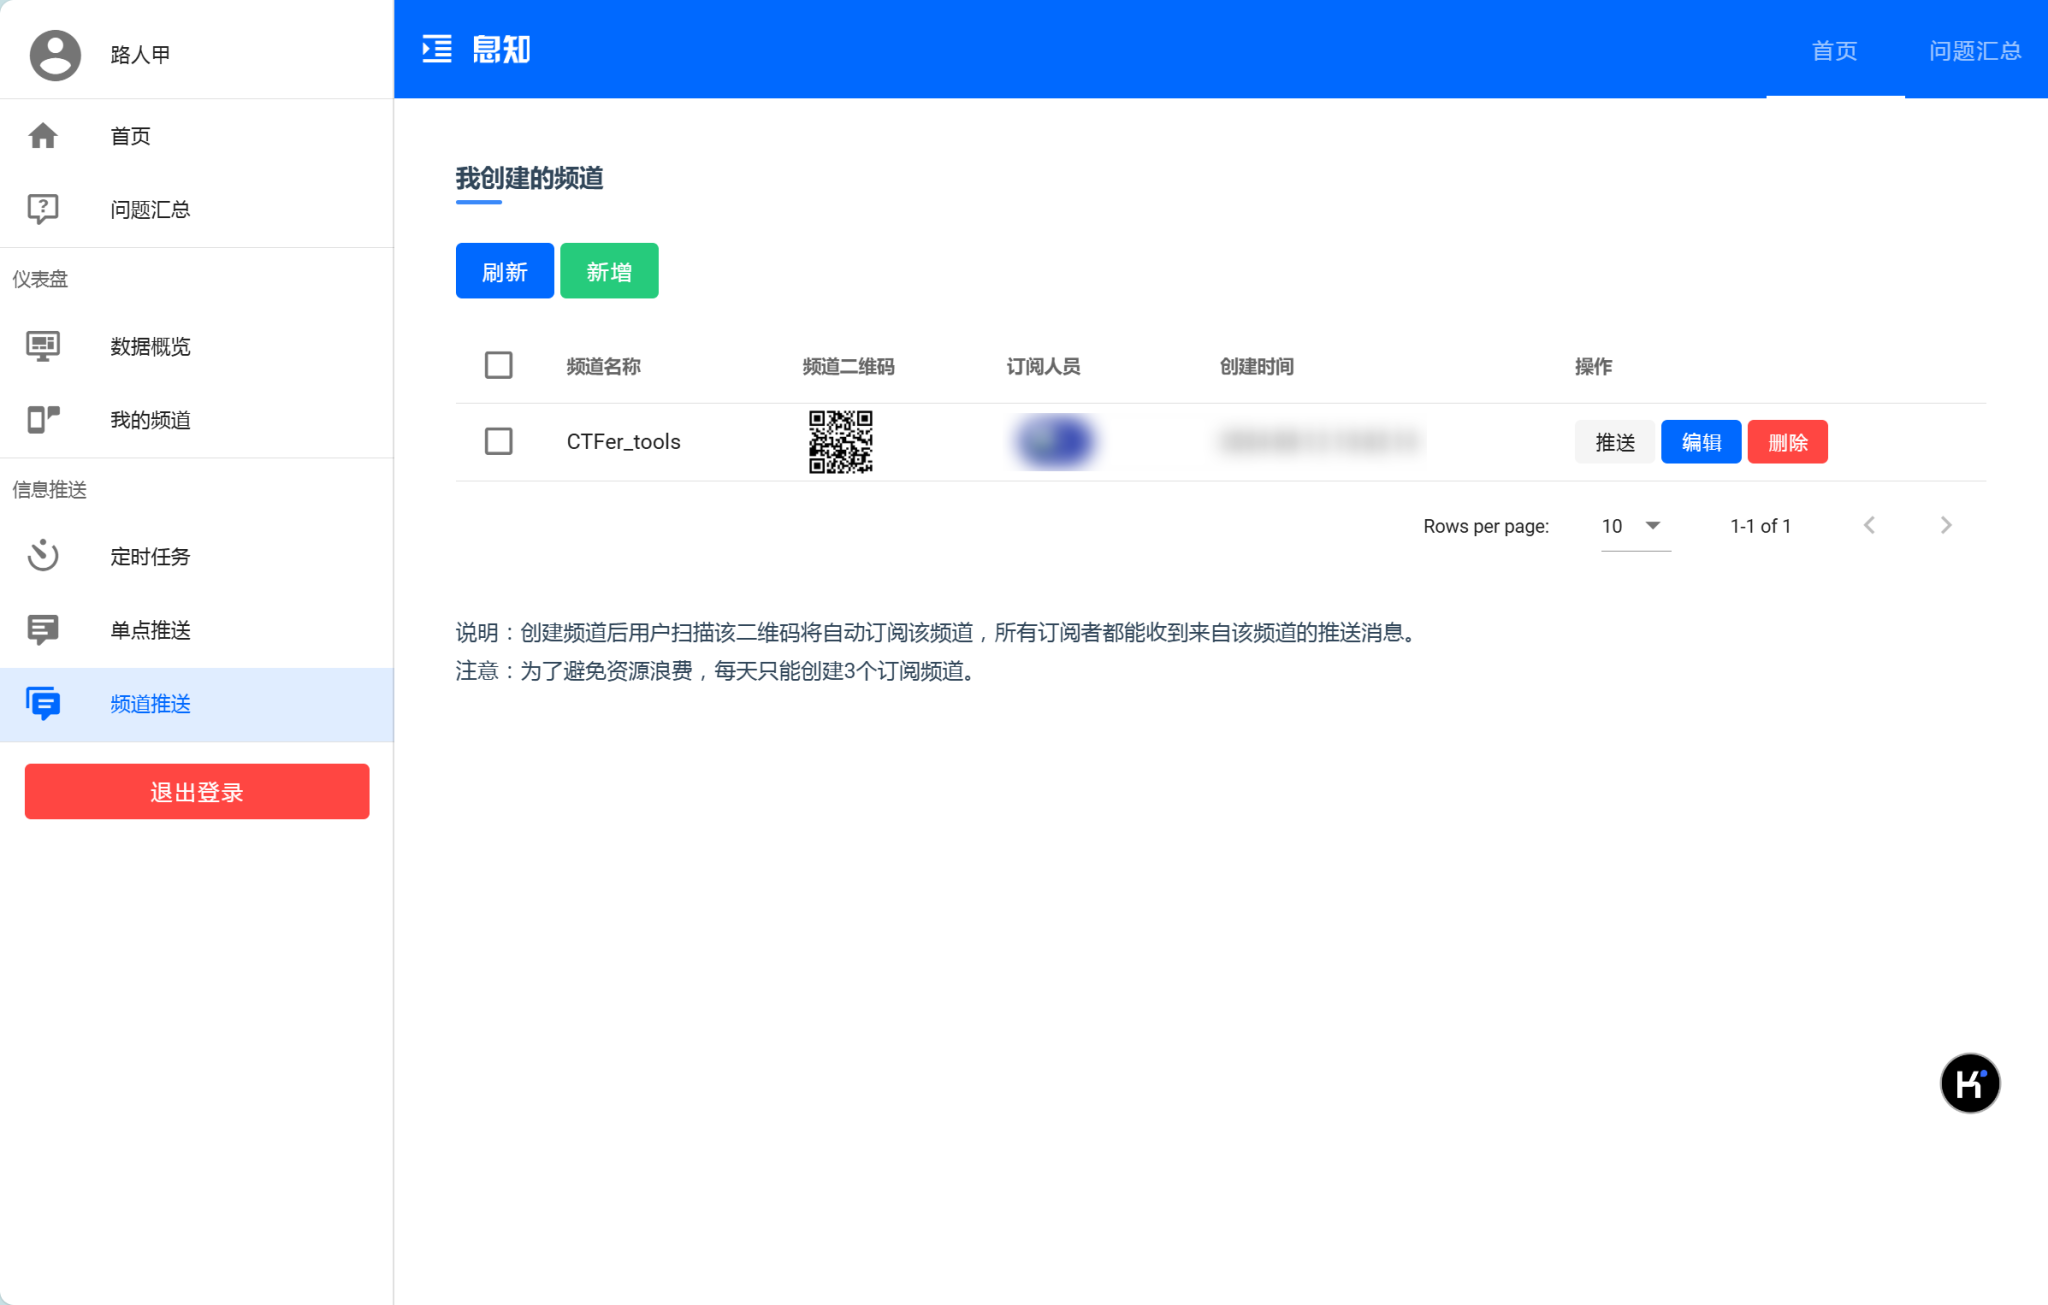Click the 单点推送 chat bubble icon
This screenshot has height=1305, width=2048.
tap(44, 630)
